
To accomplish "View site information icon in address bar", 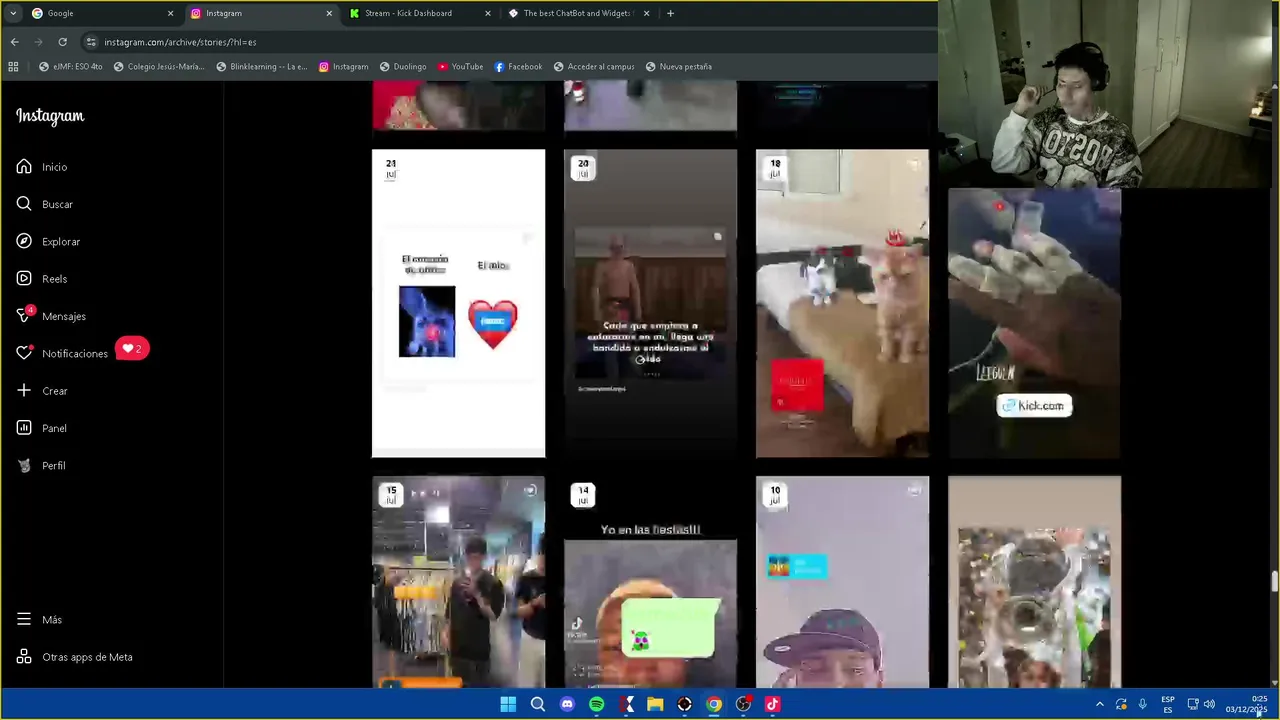I will [x=91, y=42].
